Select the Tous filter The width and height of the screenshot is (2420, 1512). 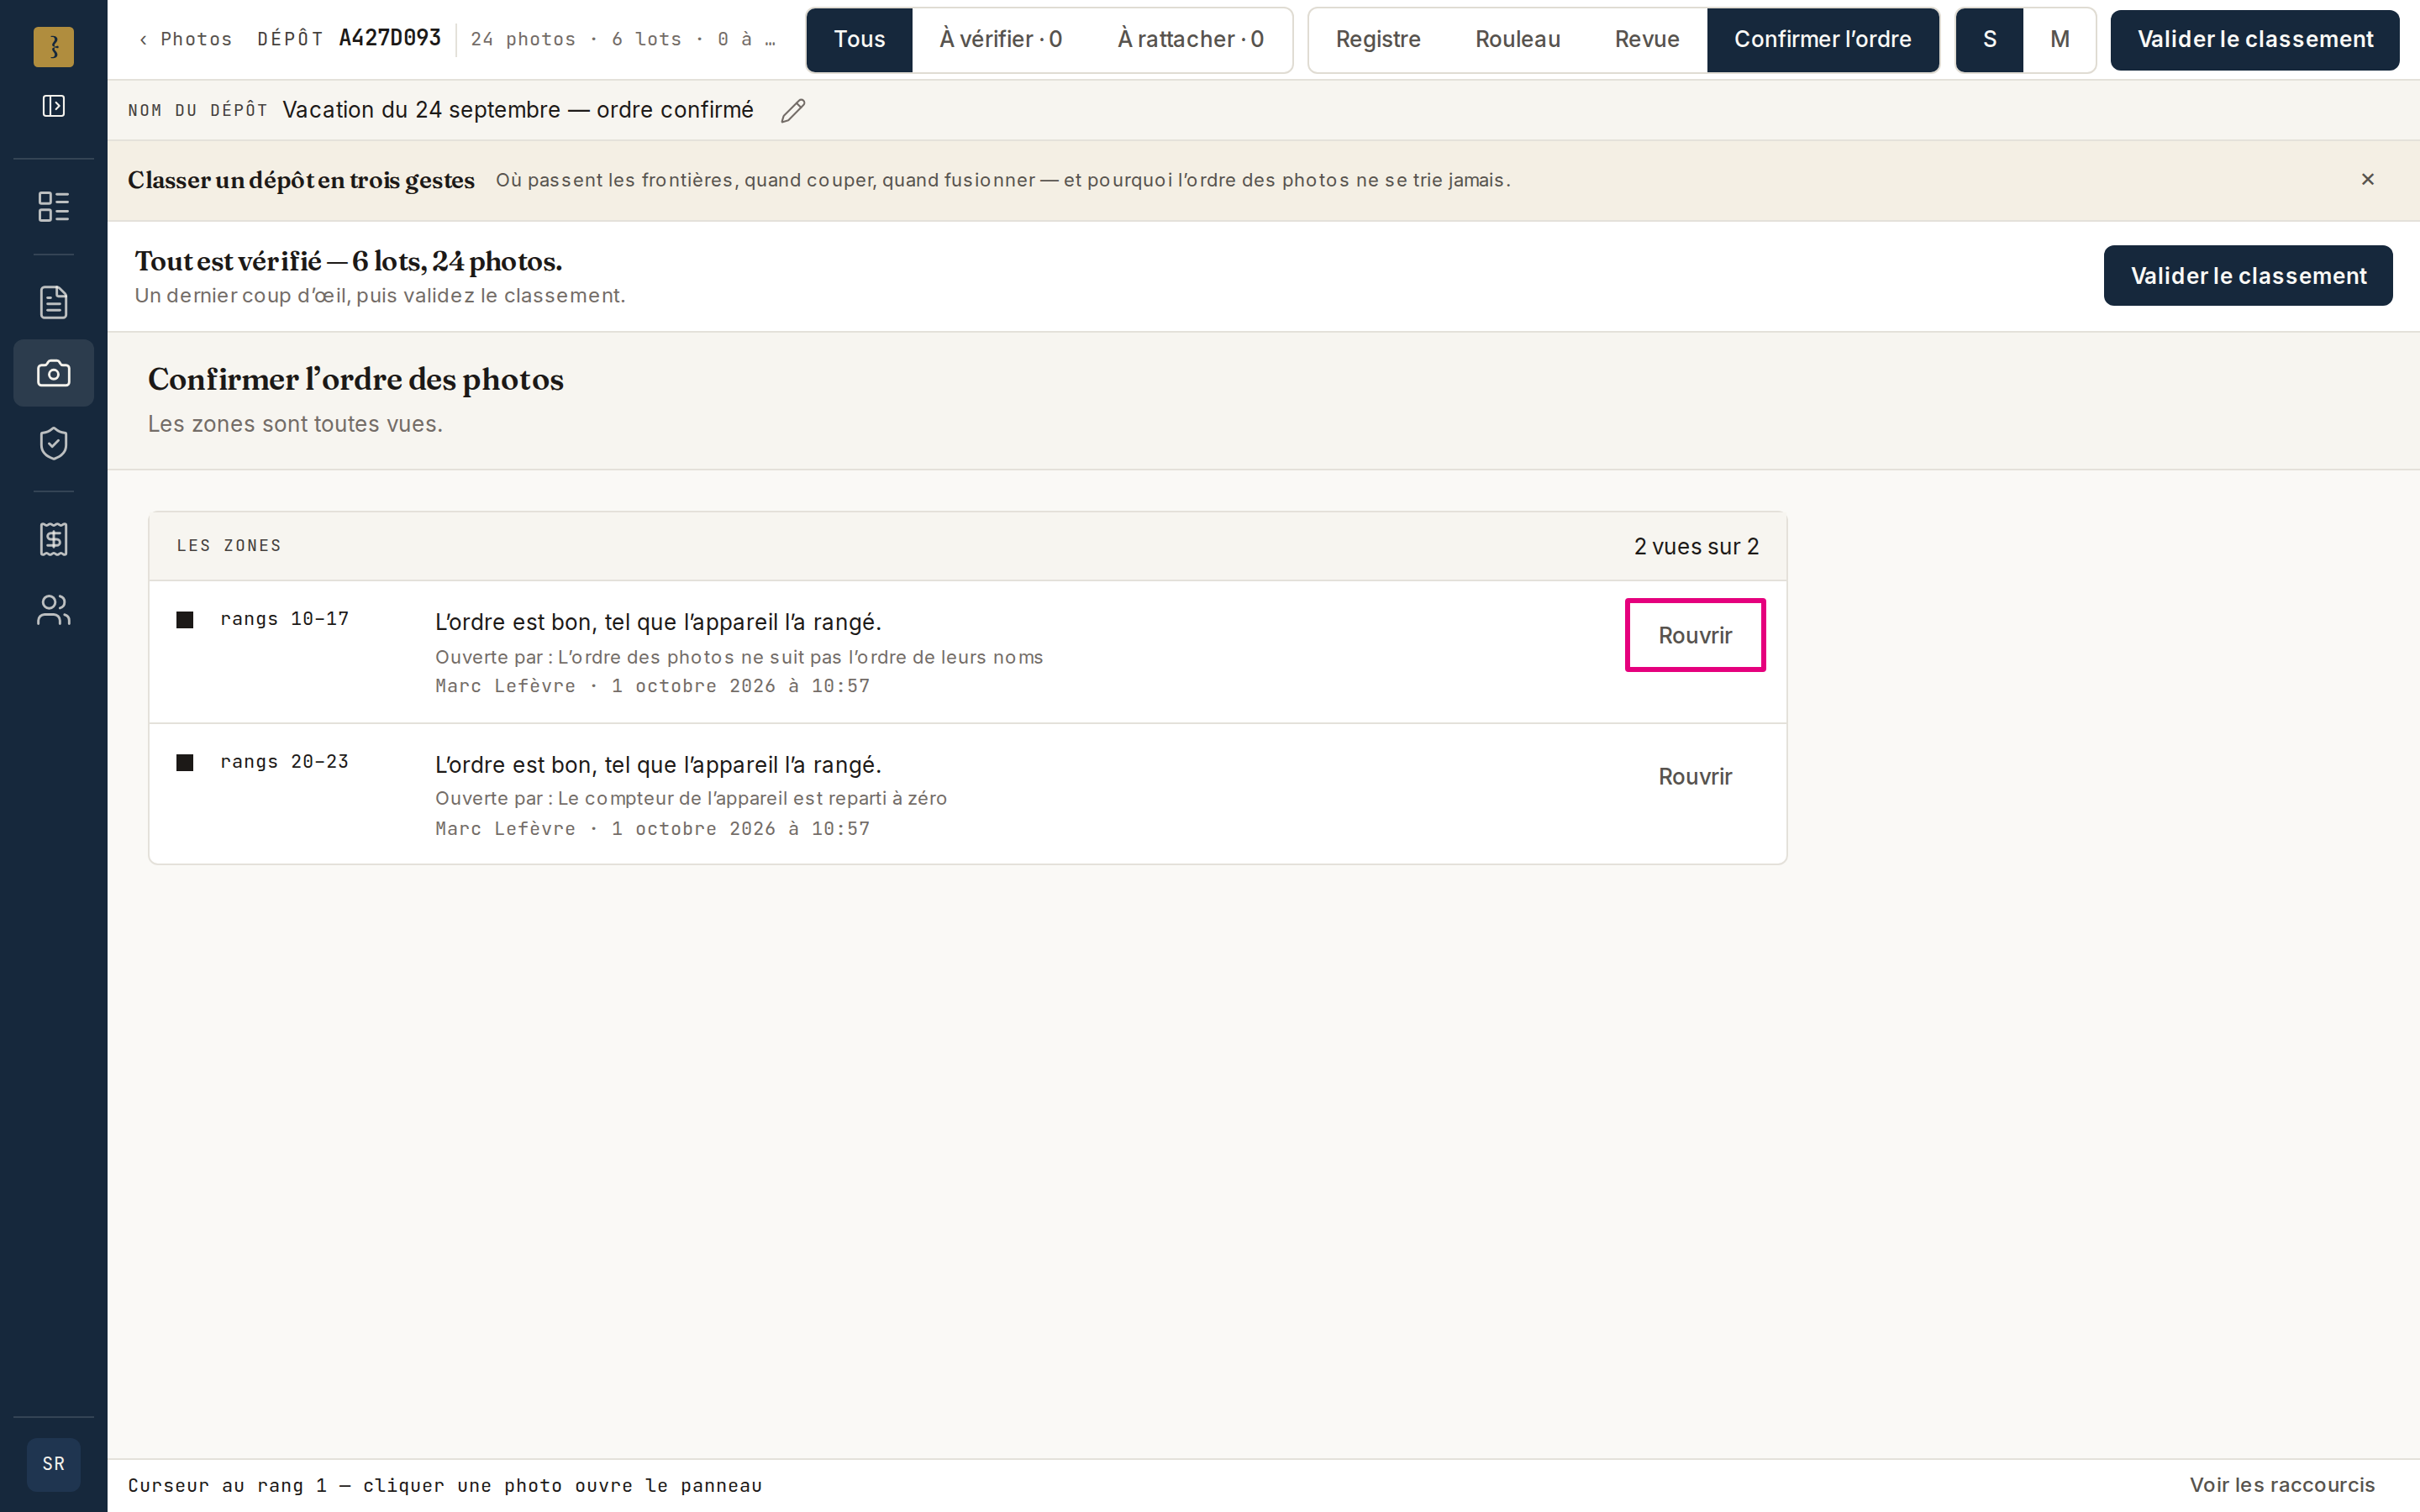(859, 39)
